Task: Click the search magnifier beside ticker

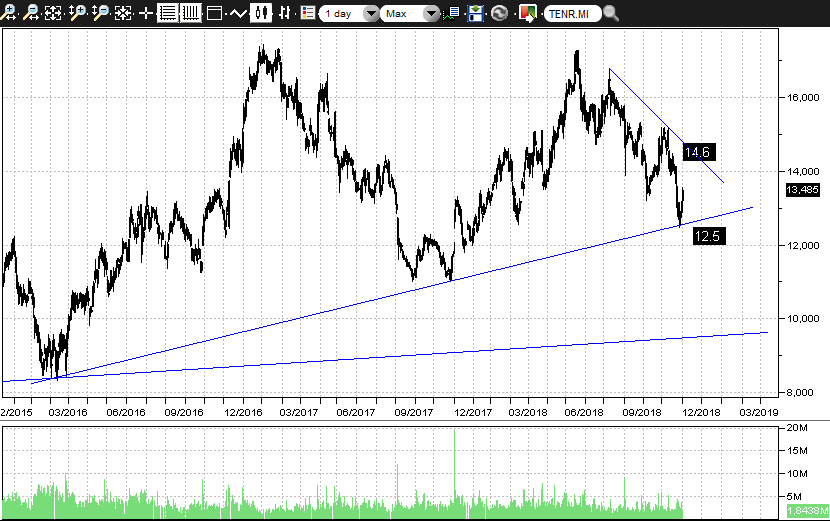Action: (610, 14)
